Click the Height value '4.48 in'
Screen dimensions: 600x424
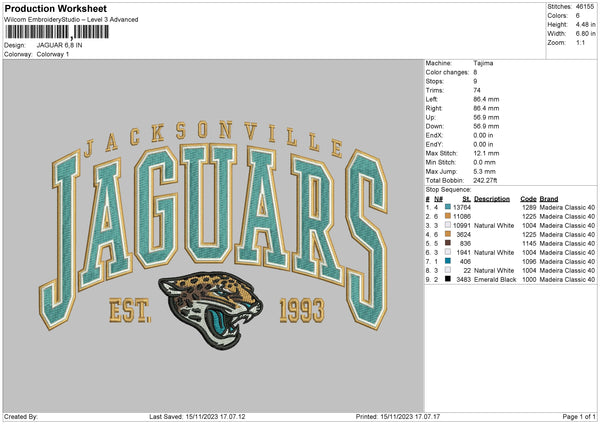coord(585,24)
